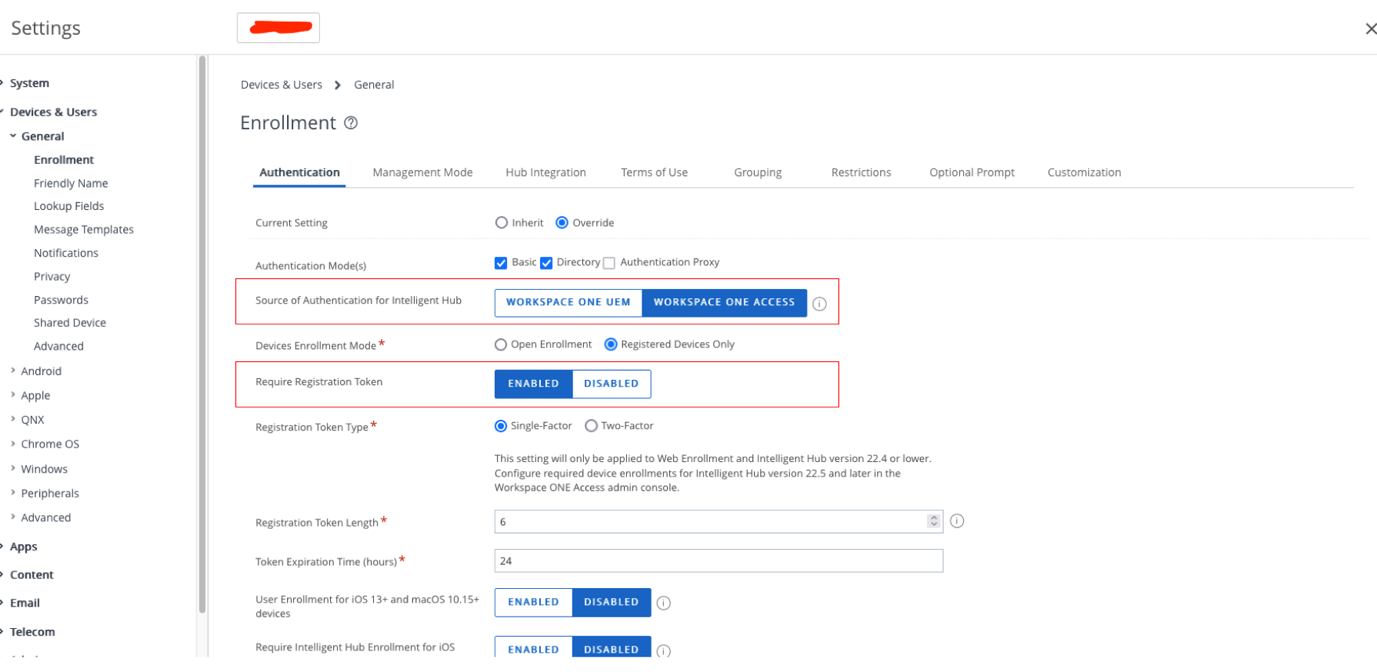Open Message Templates settings

click(84, 230)
